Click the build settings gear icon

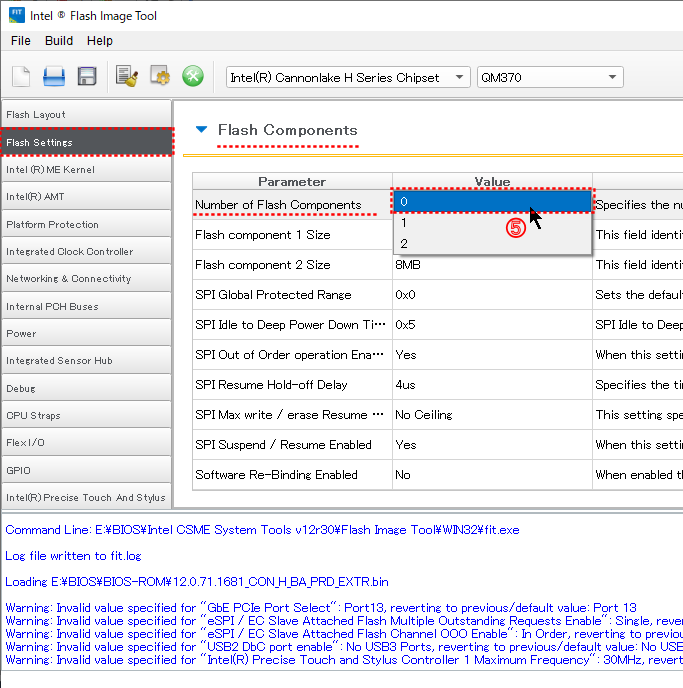pyautogui.click(x=159, y=77)
